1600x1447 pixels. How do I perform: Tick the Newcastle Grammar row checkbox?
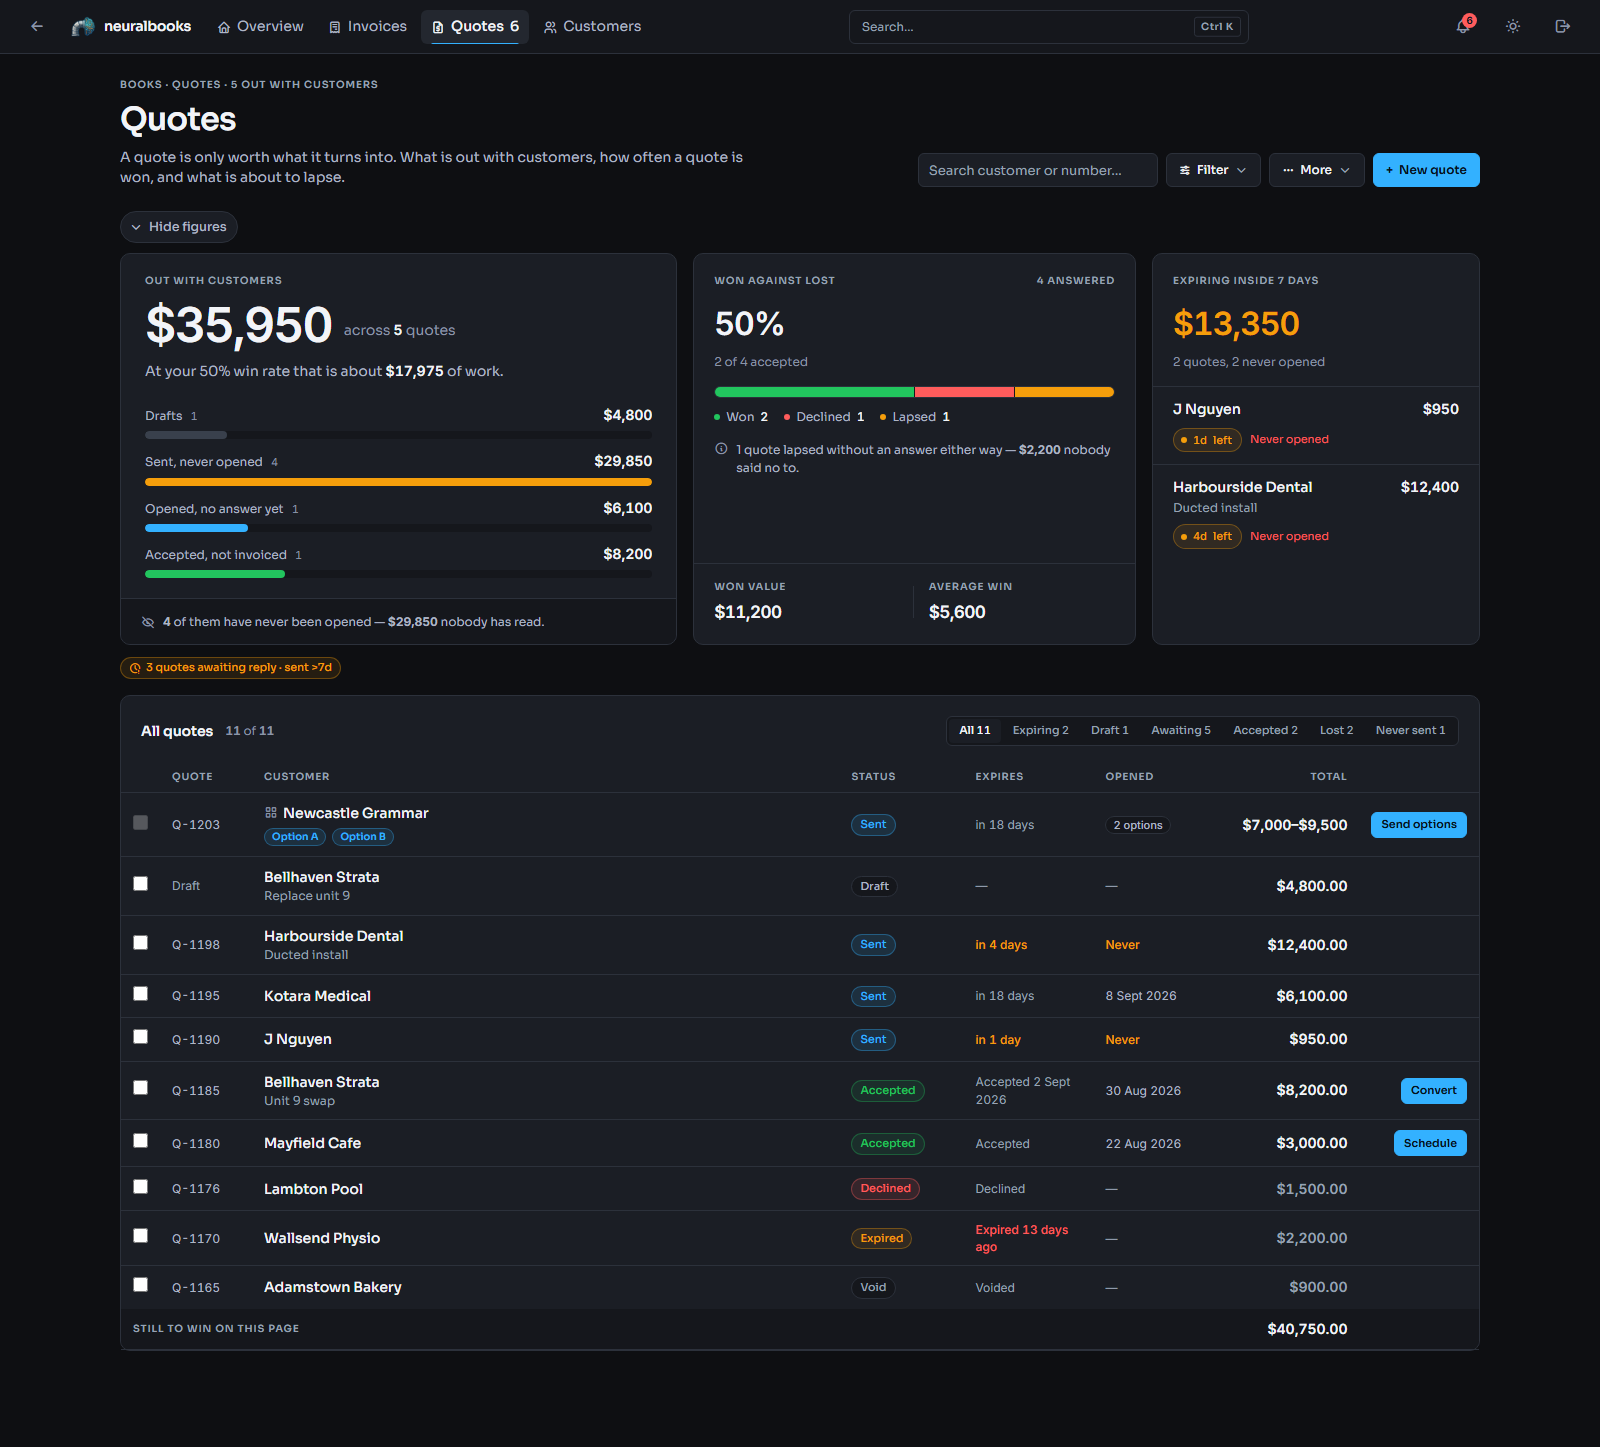(141, 823)
